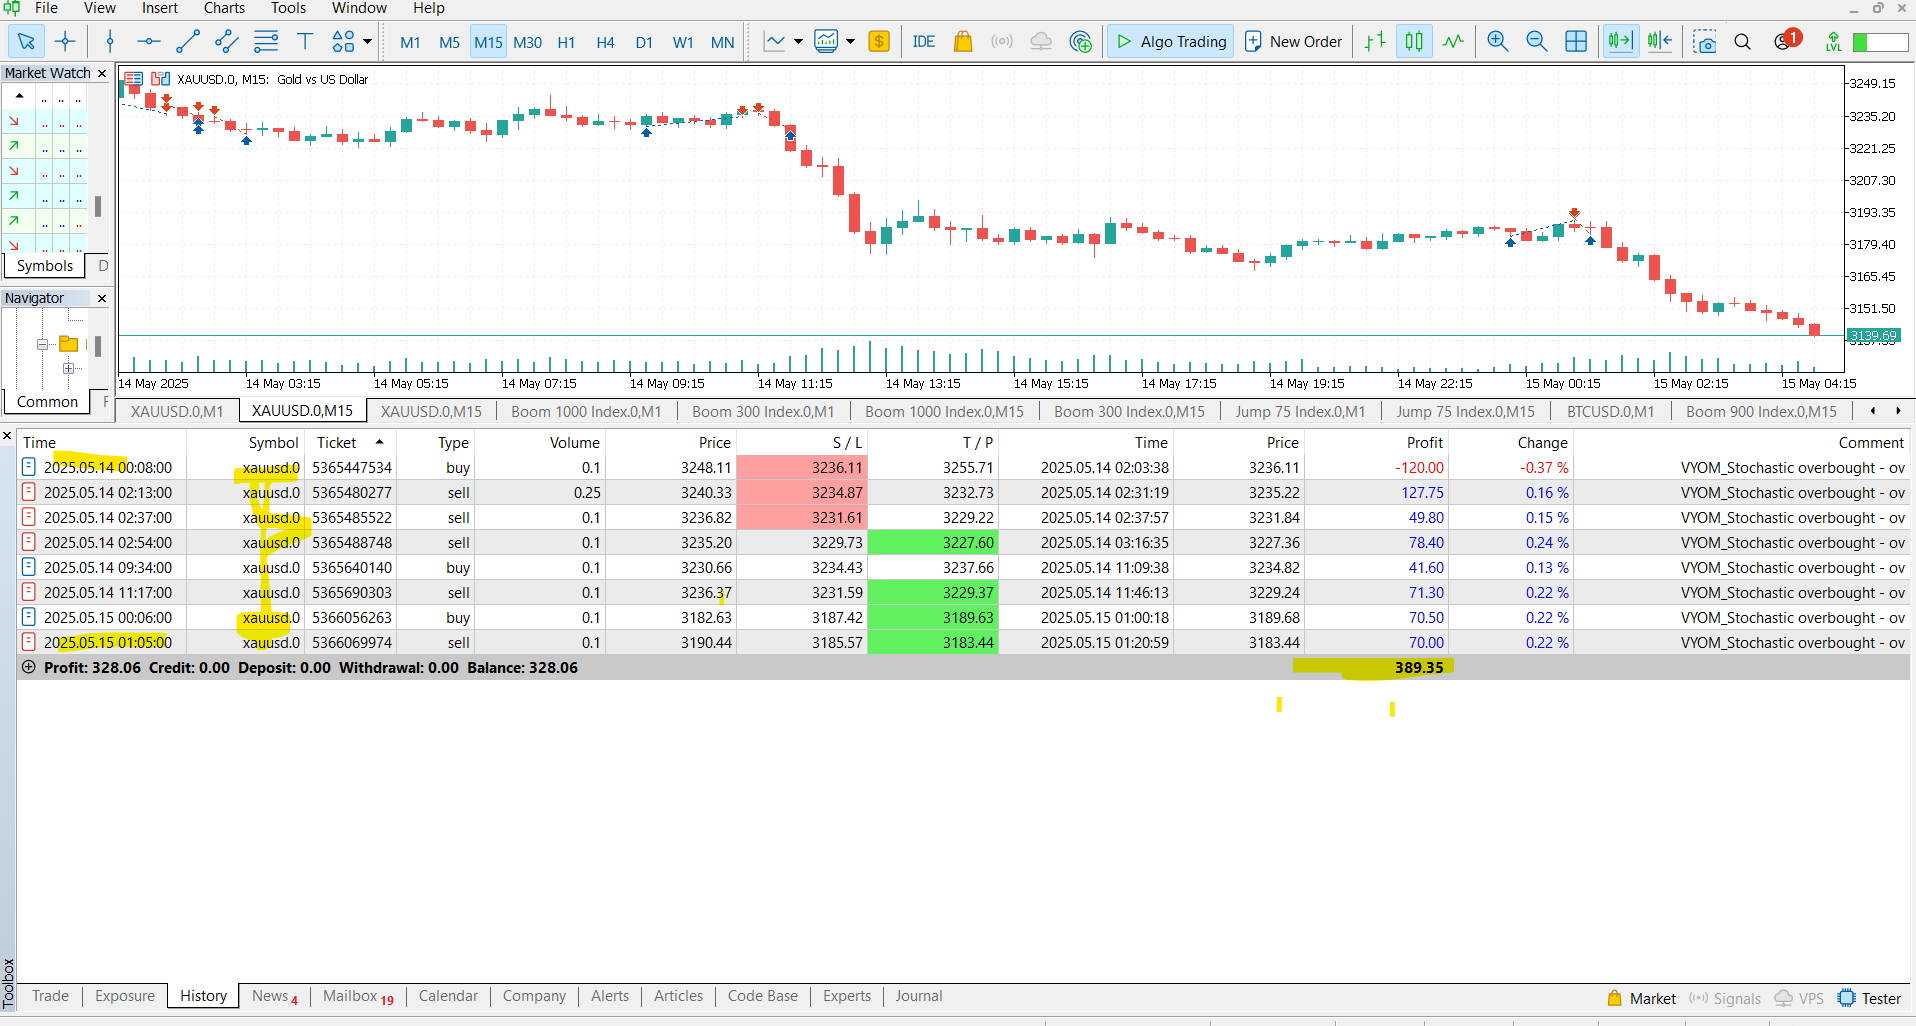Open the Insert menu

[x=160, y=8]
